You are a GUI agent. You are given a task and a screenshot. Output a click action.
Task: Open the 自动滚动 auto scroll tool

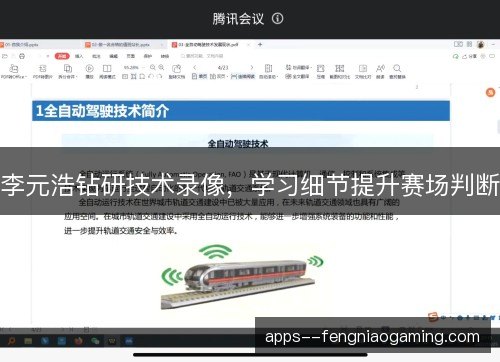click(268, 72)
